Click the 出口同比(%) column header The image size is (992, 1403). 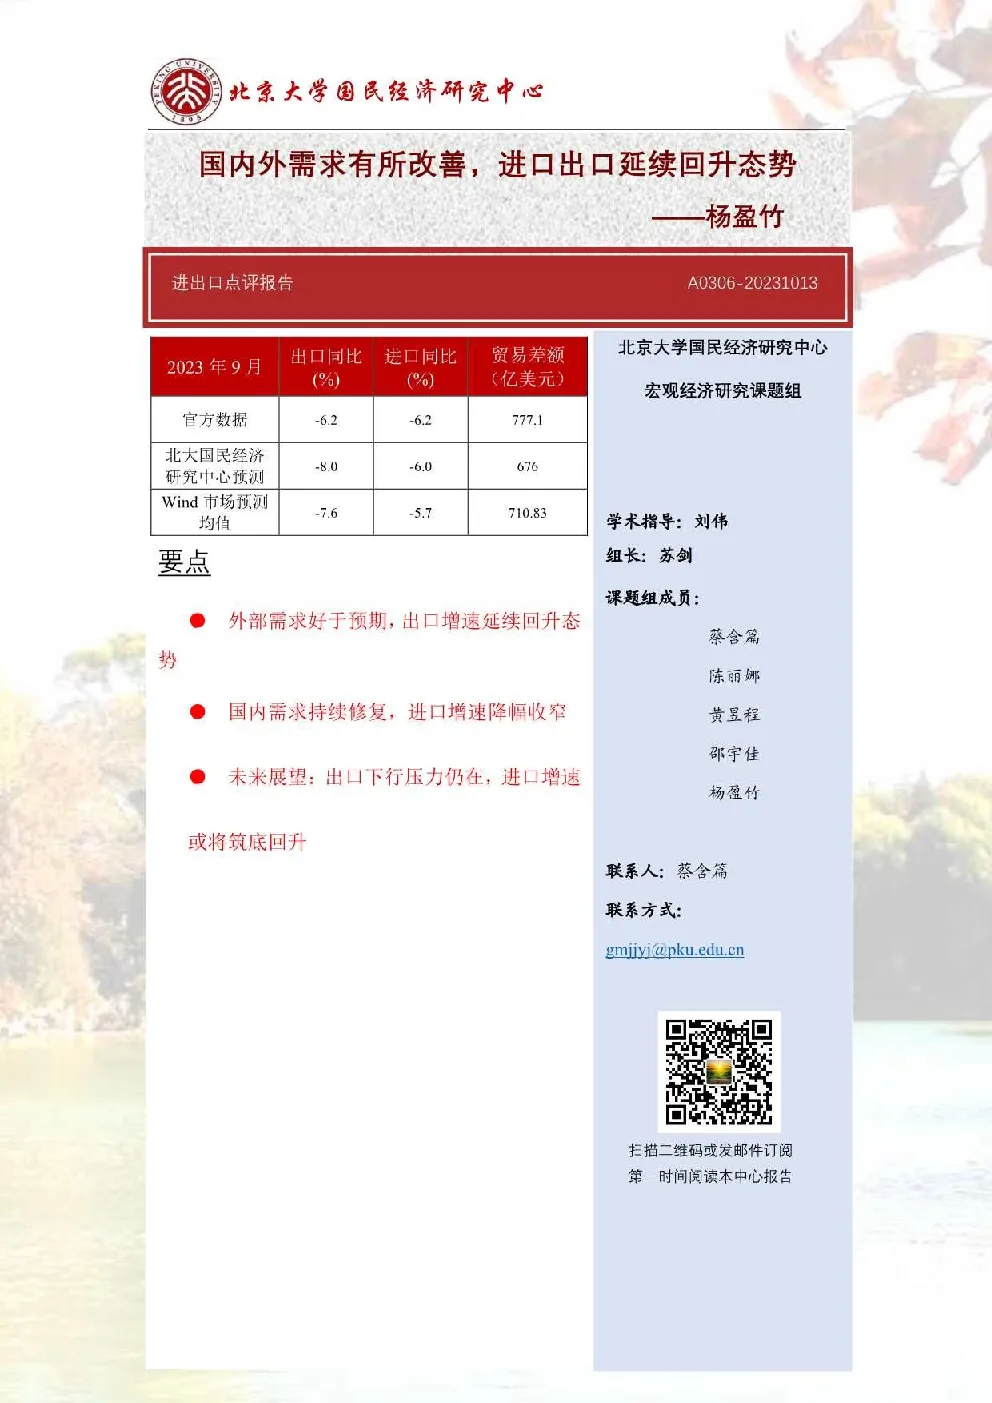[326, 367]
